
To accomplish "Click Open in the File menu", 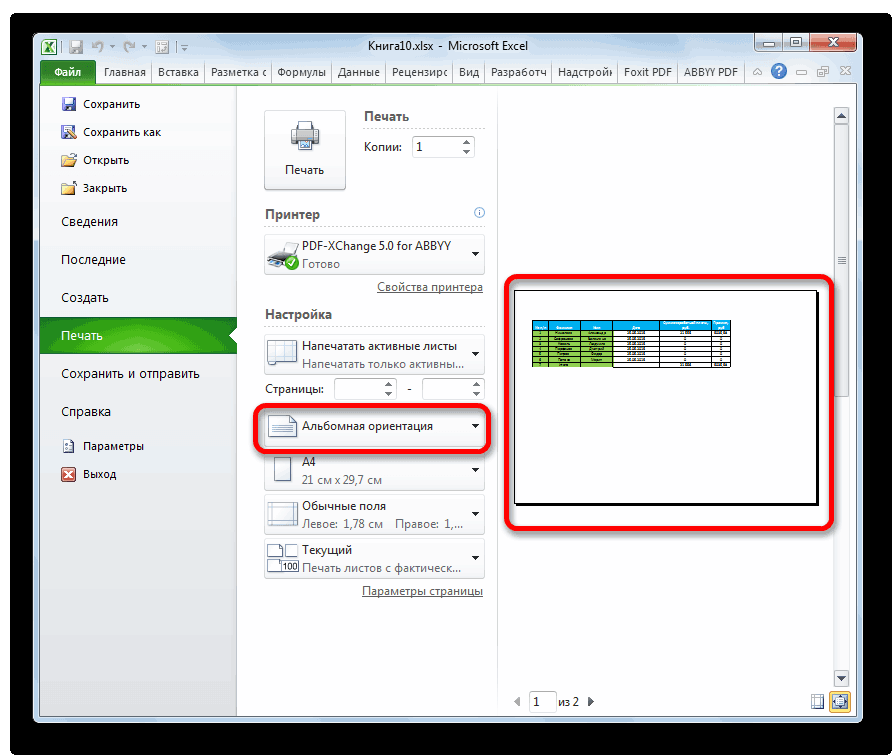I will (x=95, y=160).
